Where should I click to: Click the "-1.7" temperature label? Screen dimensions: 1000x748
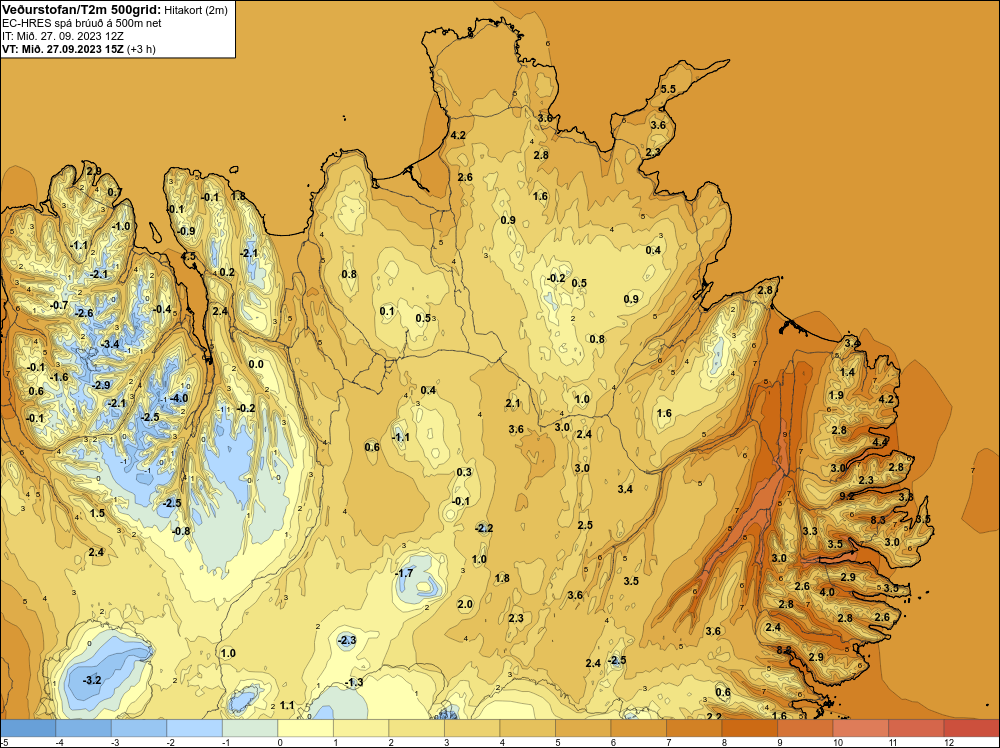[404, 573]
